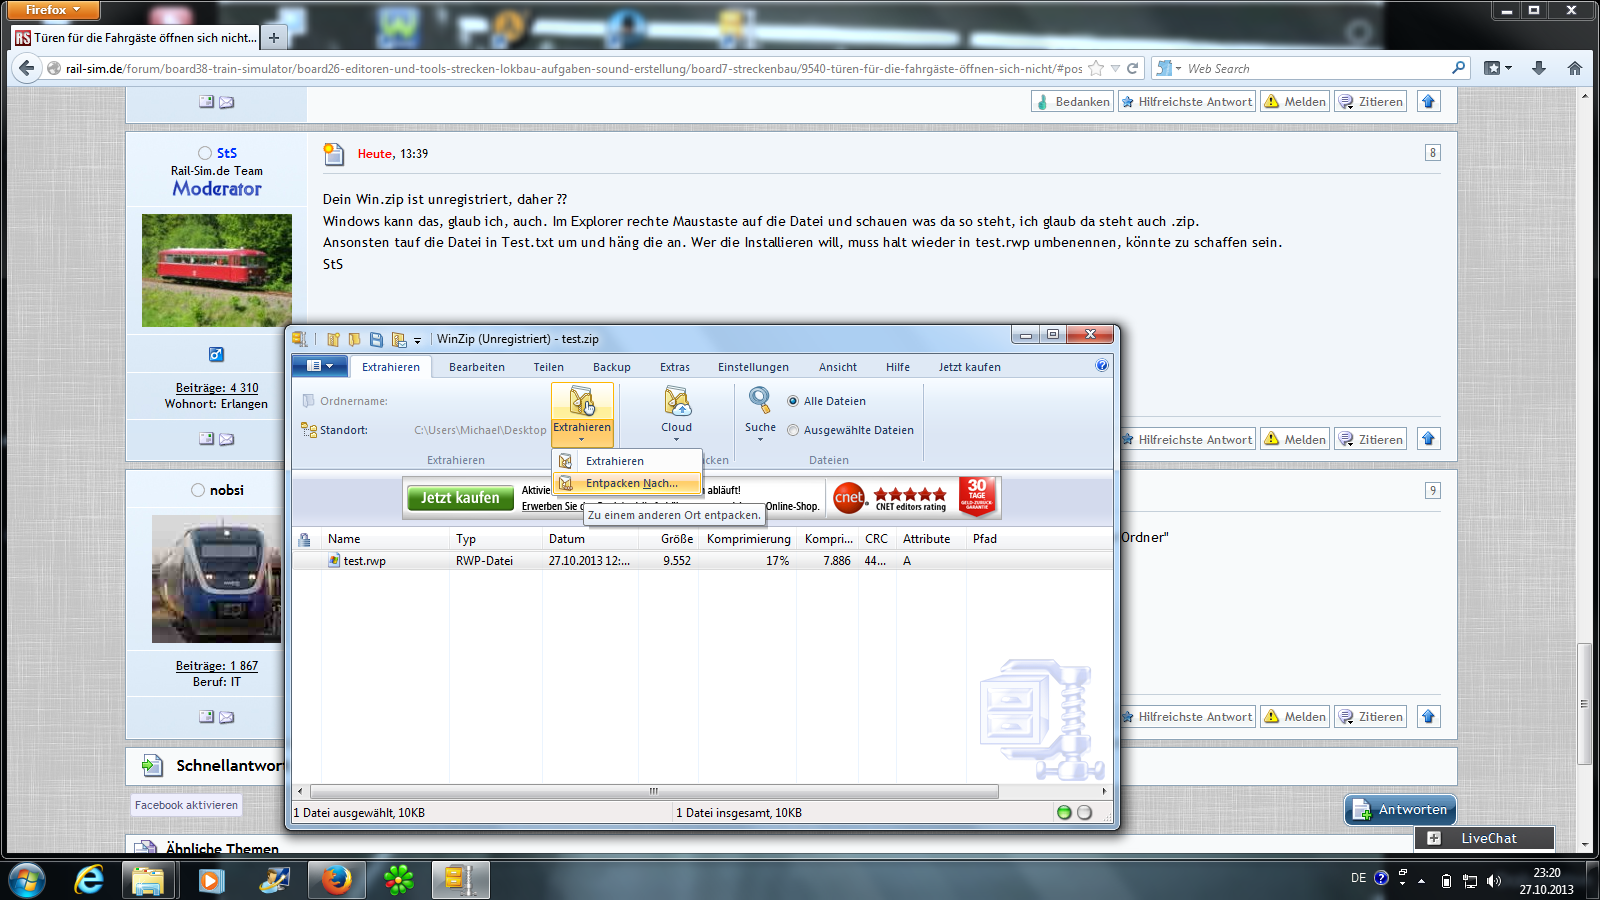Click the WinZip mail archive quick-access icon

tap(399, 339)
